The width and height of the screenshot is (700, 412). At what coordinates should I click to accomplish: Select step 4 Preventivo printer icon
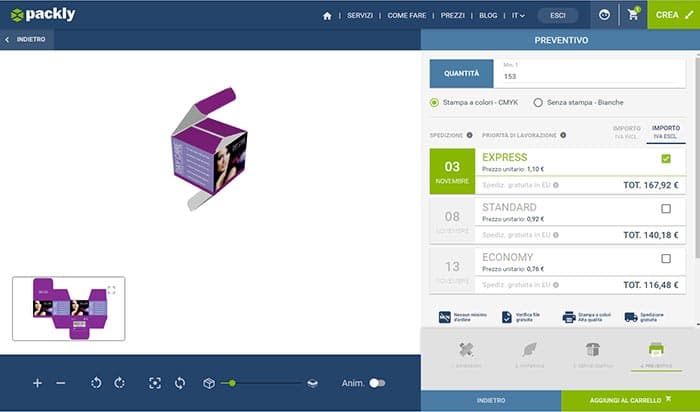pyautogui.click(x=656, y=349)
